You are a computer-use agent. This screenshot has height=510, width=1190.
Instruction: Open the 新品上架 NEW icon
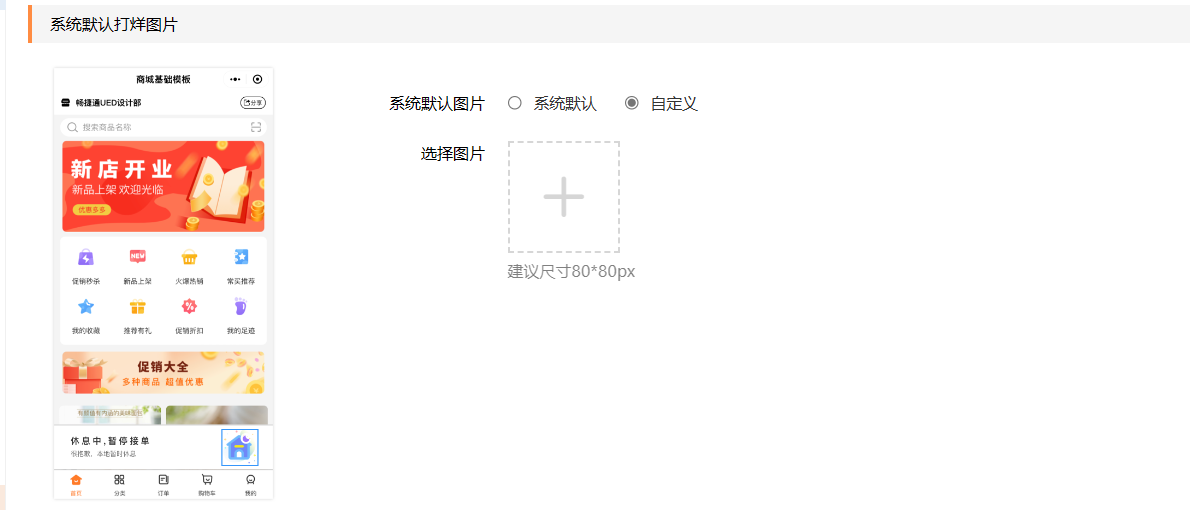coord(137,257)
